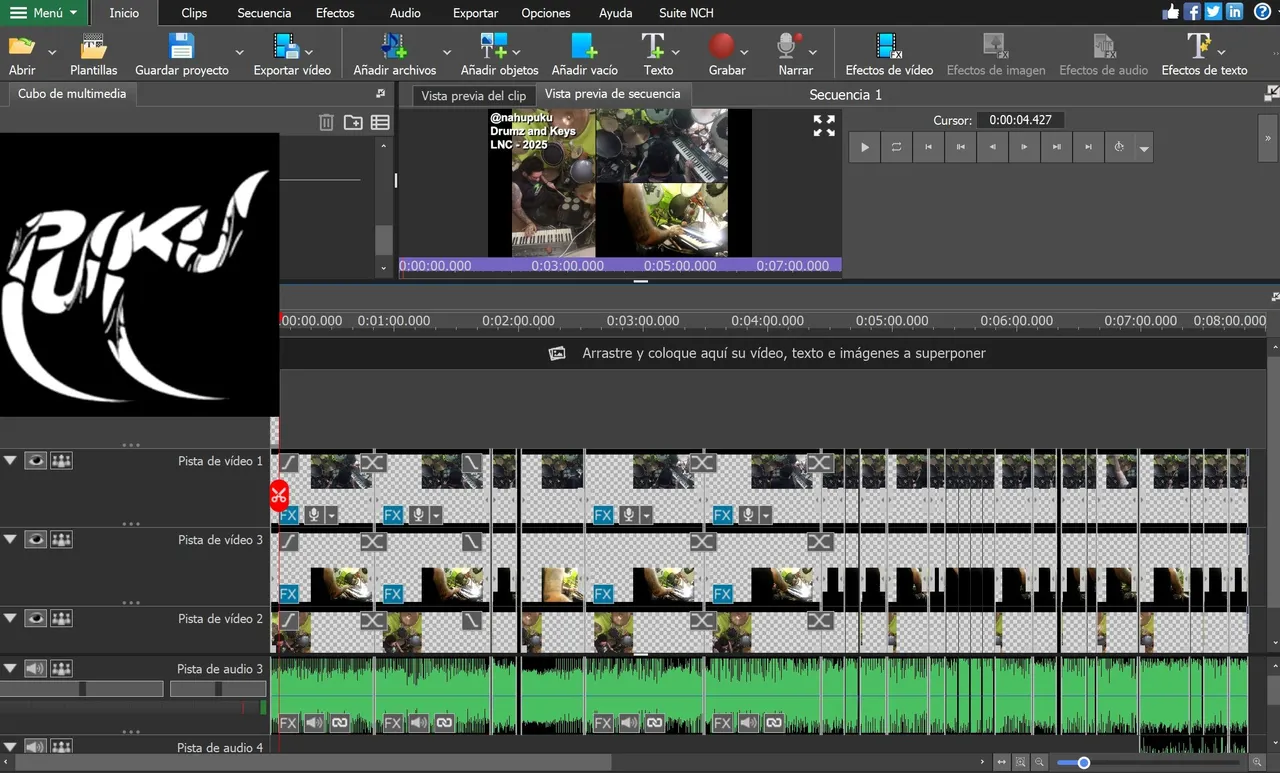Delete selected item with media bin trash icon

pos(326,122)
